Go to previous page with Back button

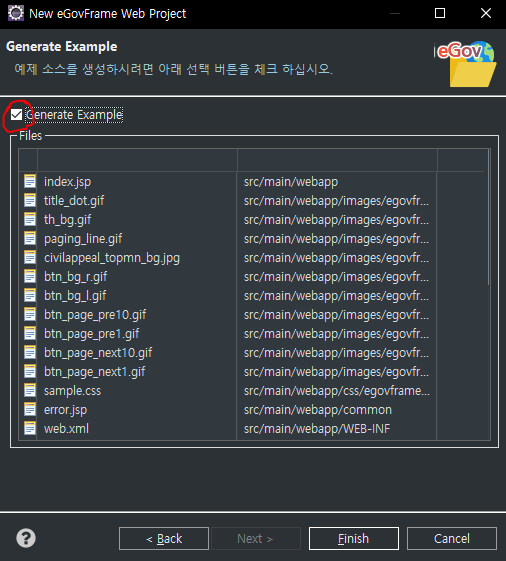(x=164, y=538)
